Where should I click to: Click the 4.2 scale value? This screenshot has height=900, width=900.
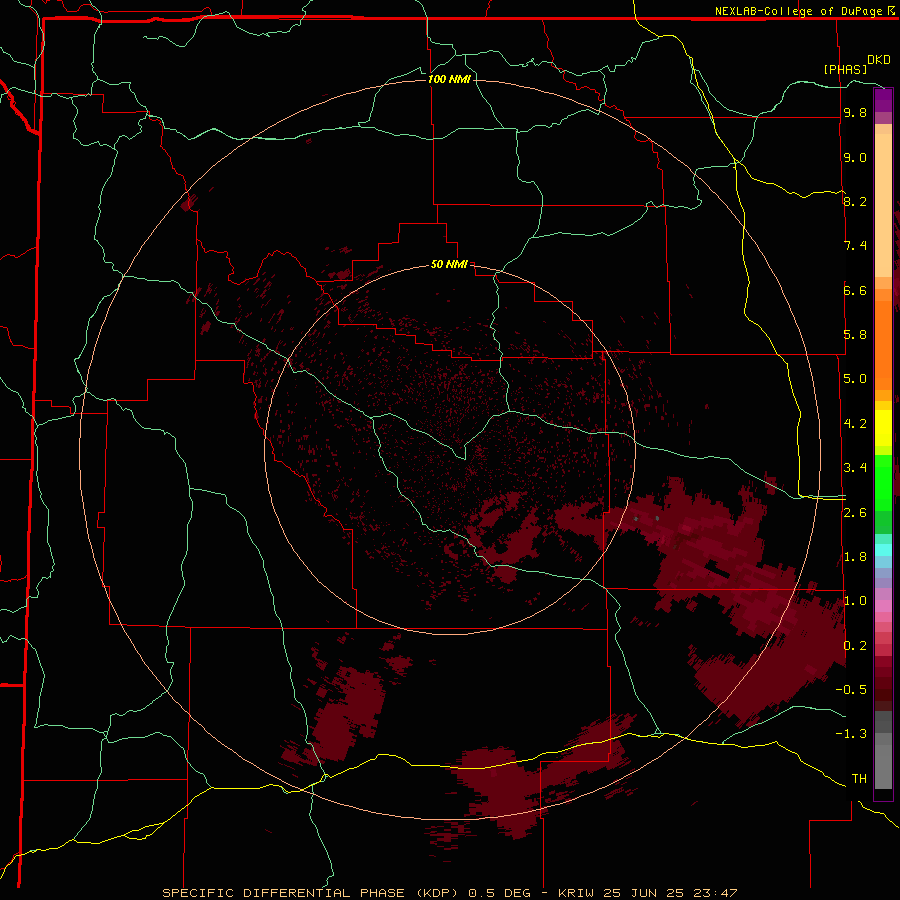[855, 424]
